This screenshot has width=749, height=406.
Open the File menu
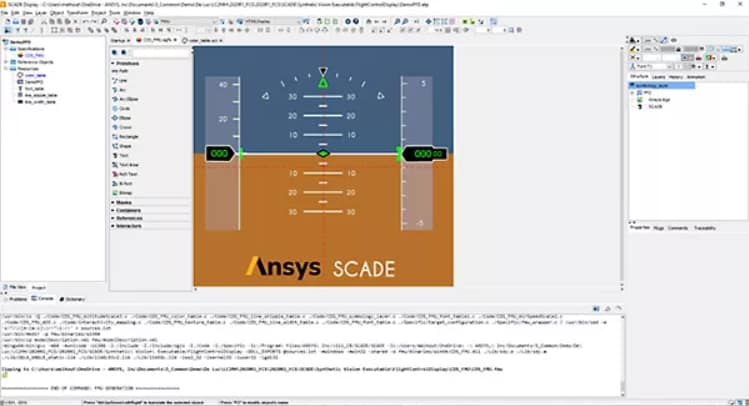point(5,13)
